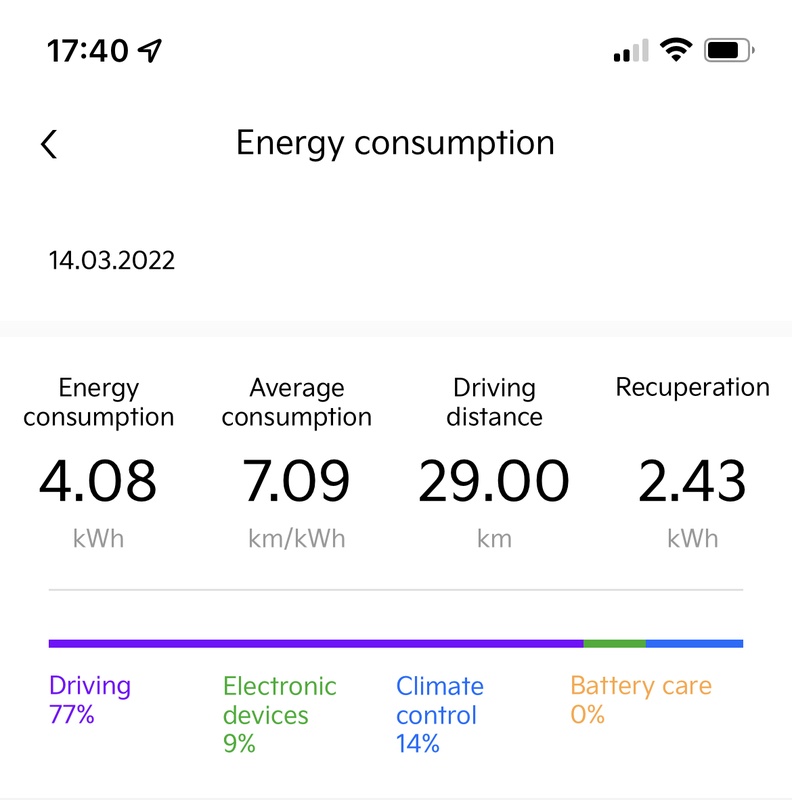Tap the 17:40 clock in status bar
Viewport: 792px width, 800px height.
coord(89,50)
